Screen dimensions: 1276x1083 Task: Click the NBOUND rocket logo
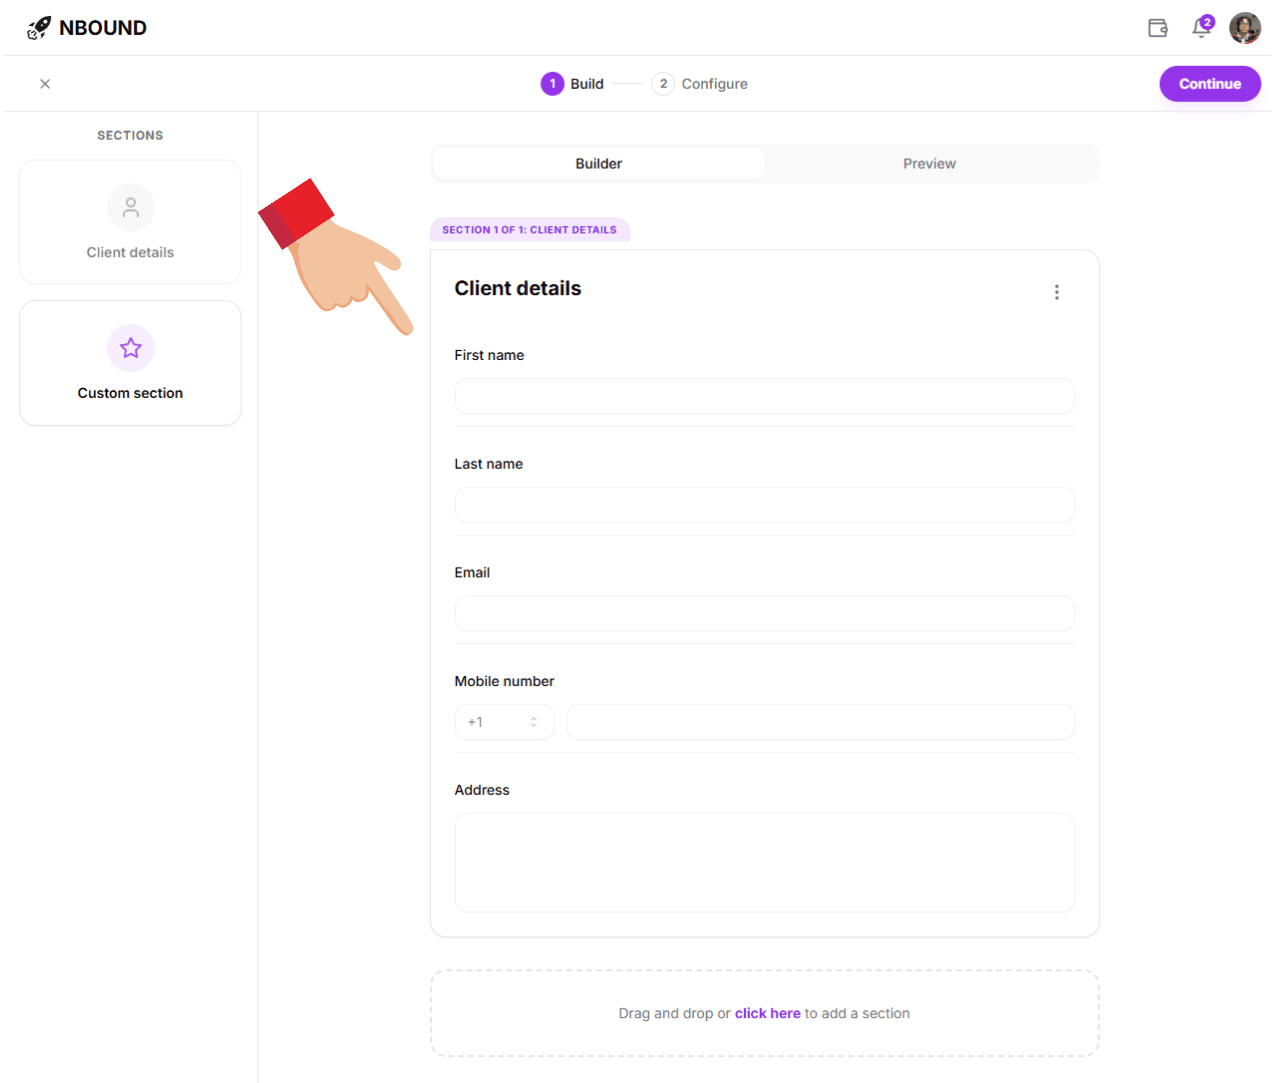tap(39, 28)
